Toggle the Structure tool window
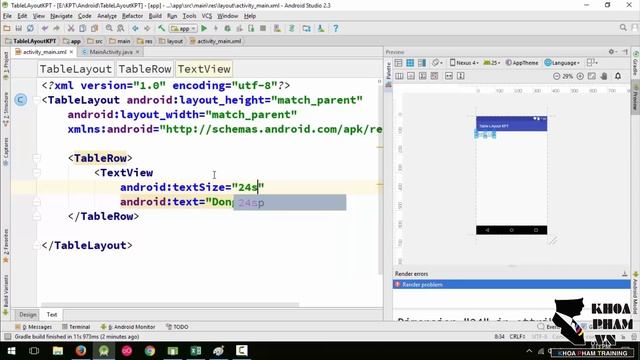This screenshot has height=360, width=640. pyautogui.click(x=6, y=109)
